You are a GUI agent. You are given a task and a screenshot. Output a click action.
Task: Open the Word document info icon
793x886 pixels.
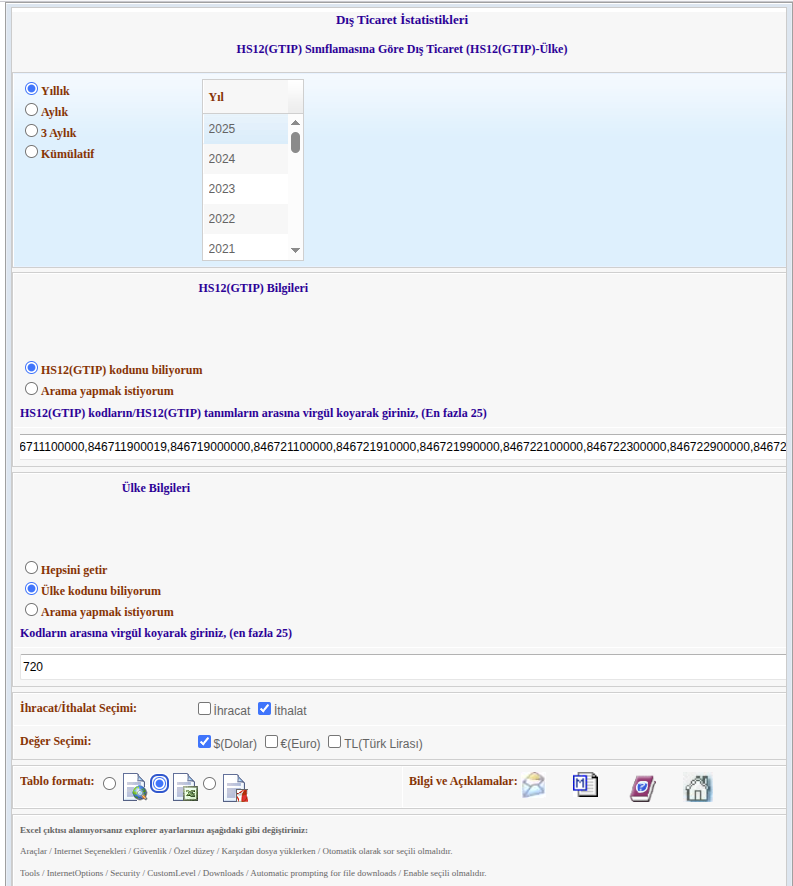585,786
